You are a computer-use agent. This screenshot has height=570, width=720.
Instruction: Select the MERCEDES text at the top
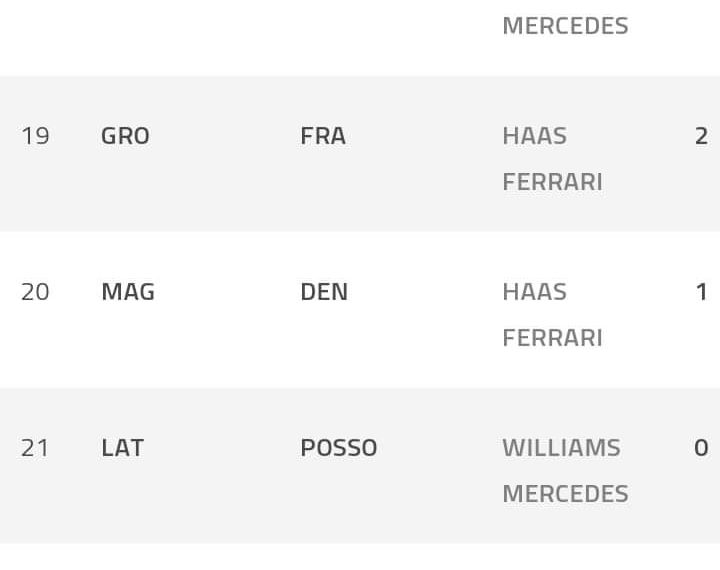pyautogui.click(x=565, y=26)
